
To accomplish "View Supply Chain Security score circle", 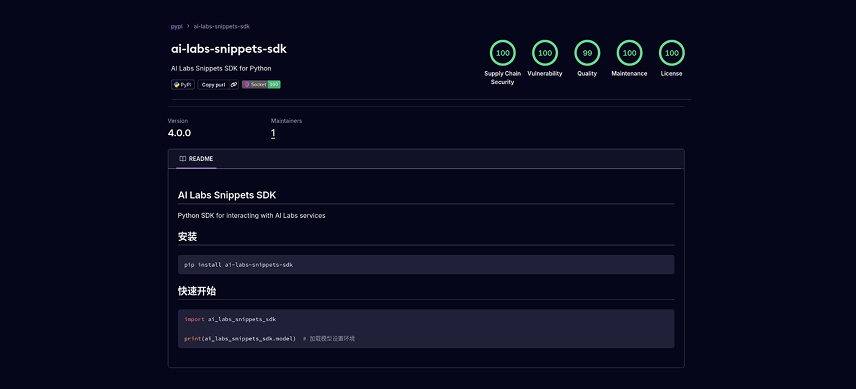I will pos(502,53).
